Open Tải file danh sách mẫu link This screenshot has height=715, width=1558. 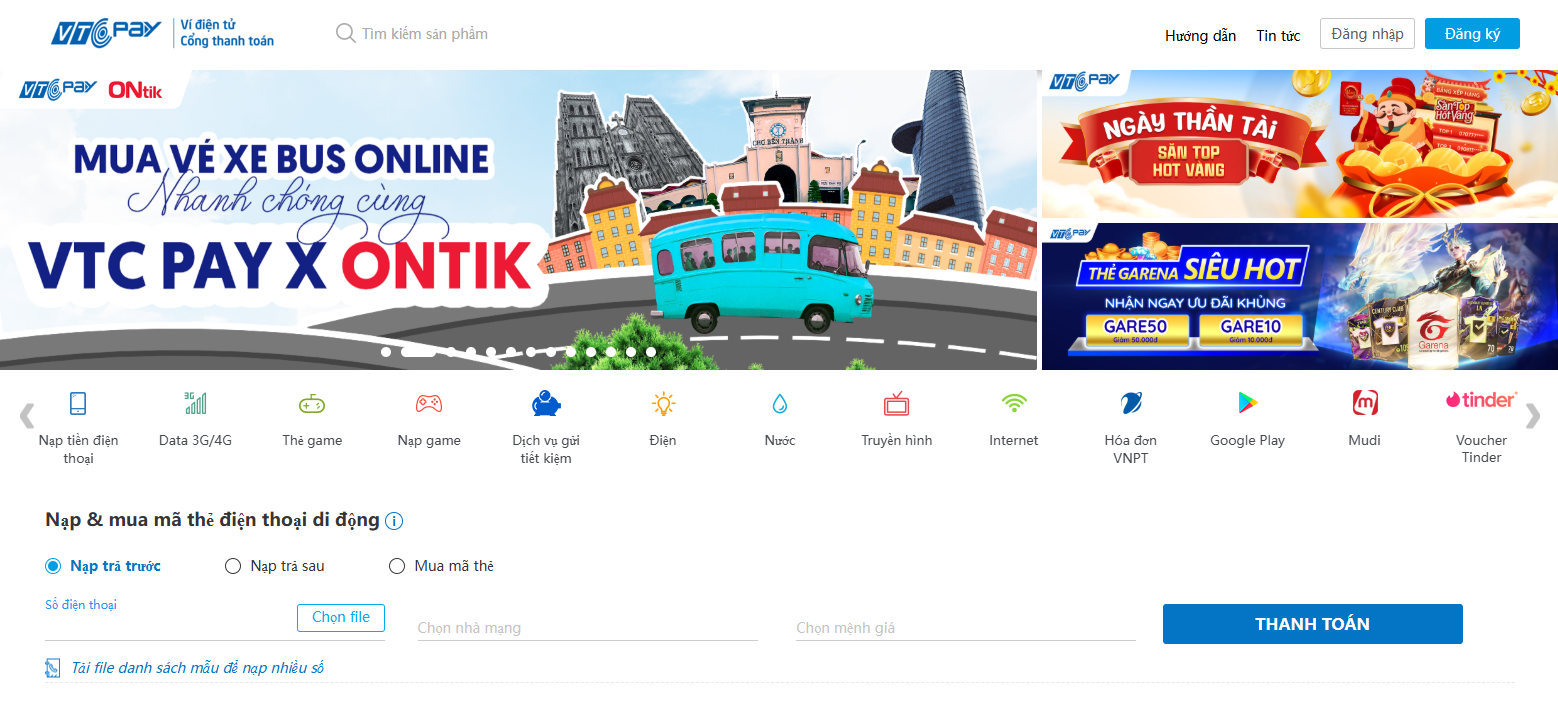pyautogui.click(x=198, y=668)
